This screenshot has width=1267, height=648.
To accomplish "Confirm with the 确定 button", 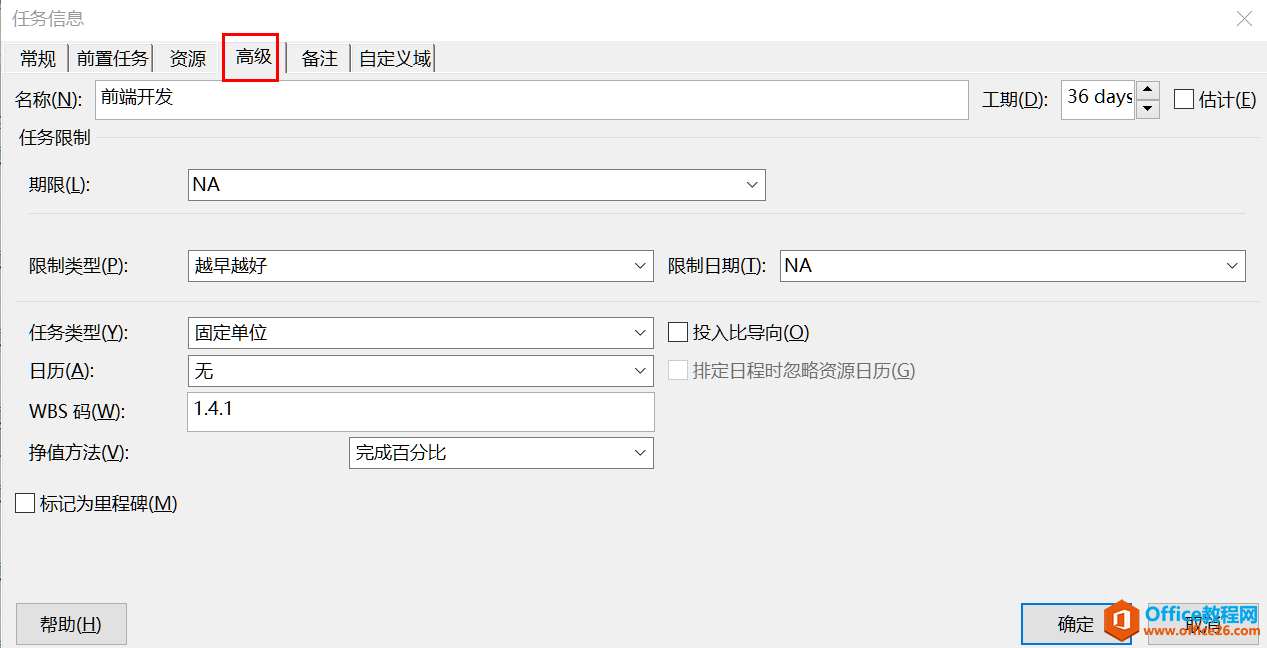I will tap(1076, 624).
